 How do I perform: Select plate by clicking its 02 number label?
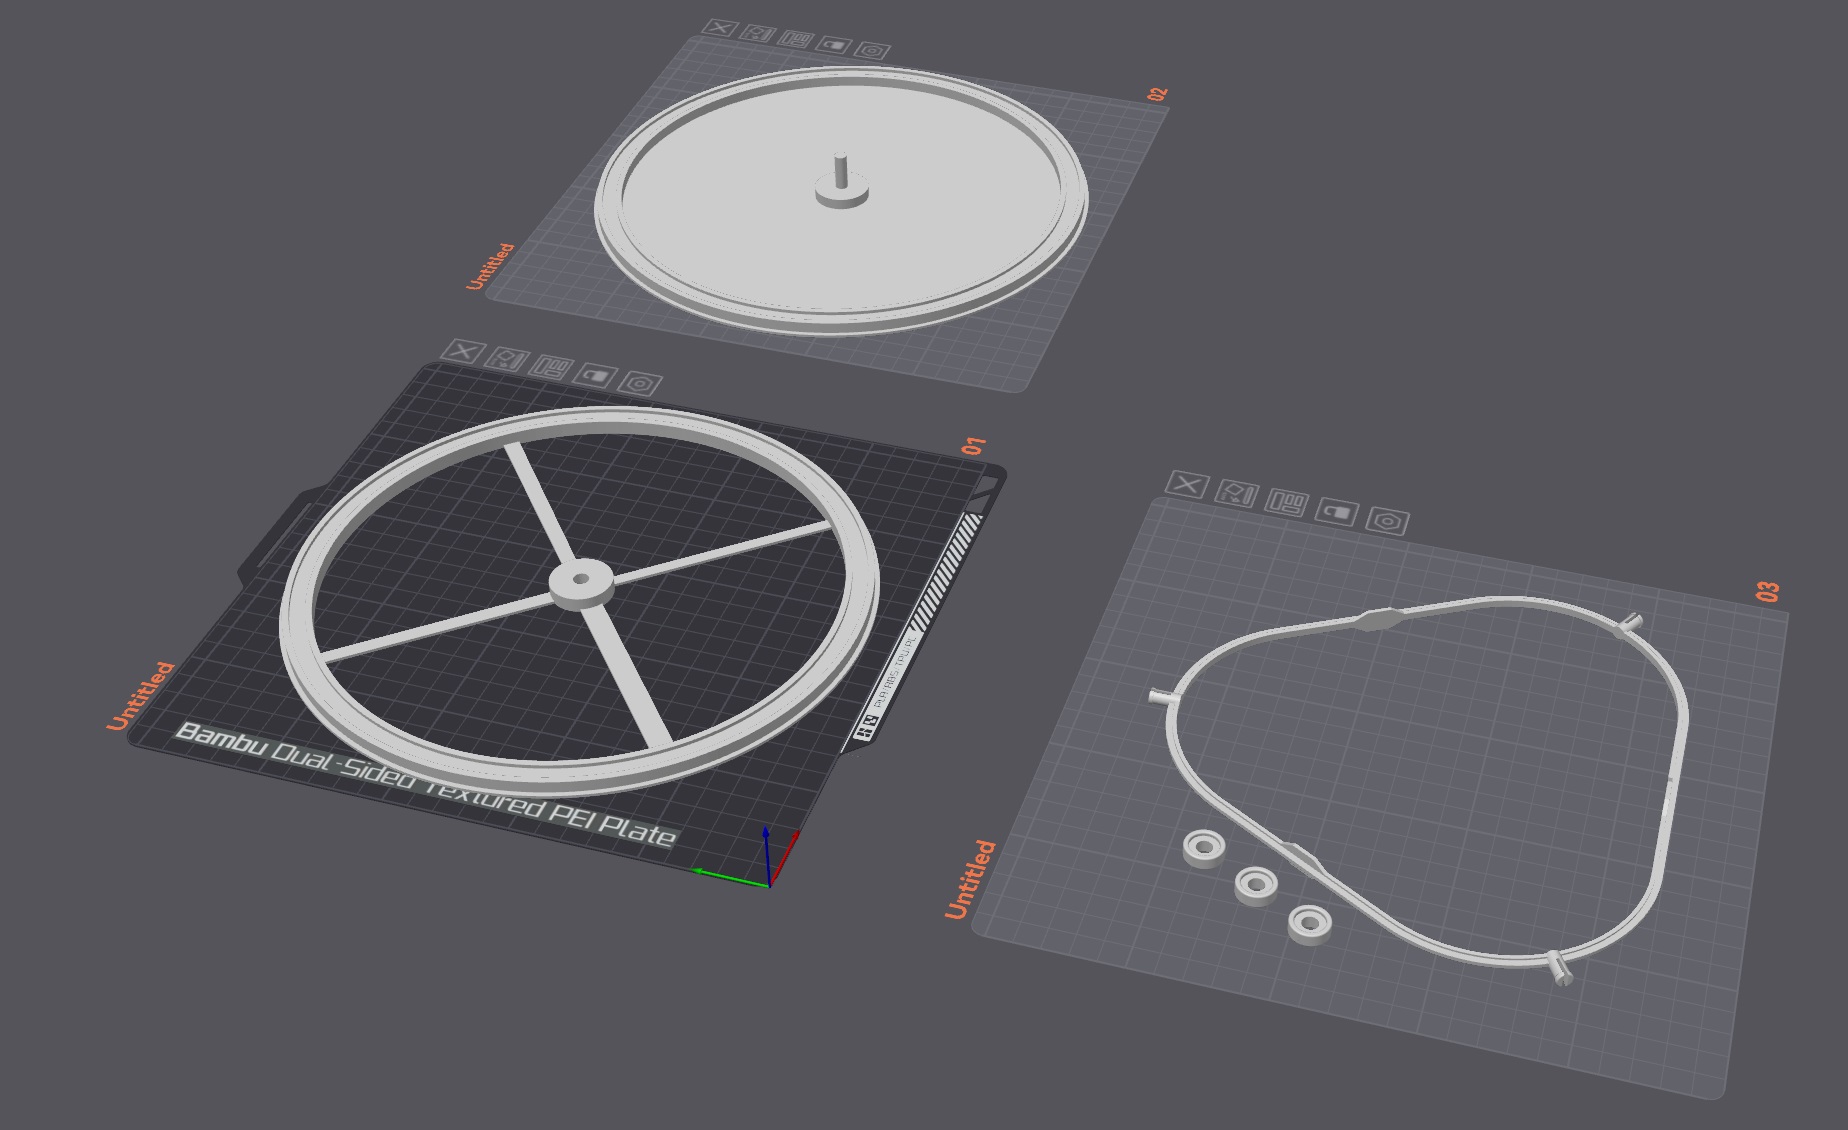[1155, 95]
